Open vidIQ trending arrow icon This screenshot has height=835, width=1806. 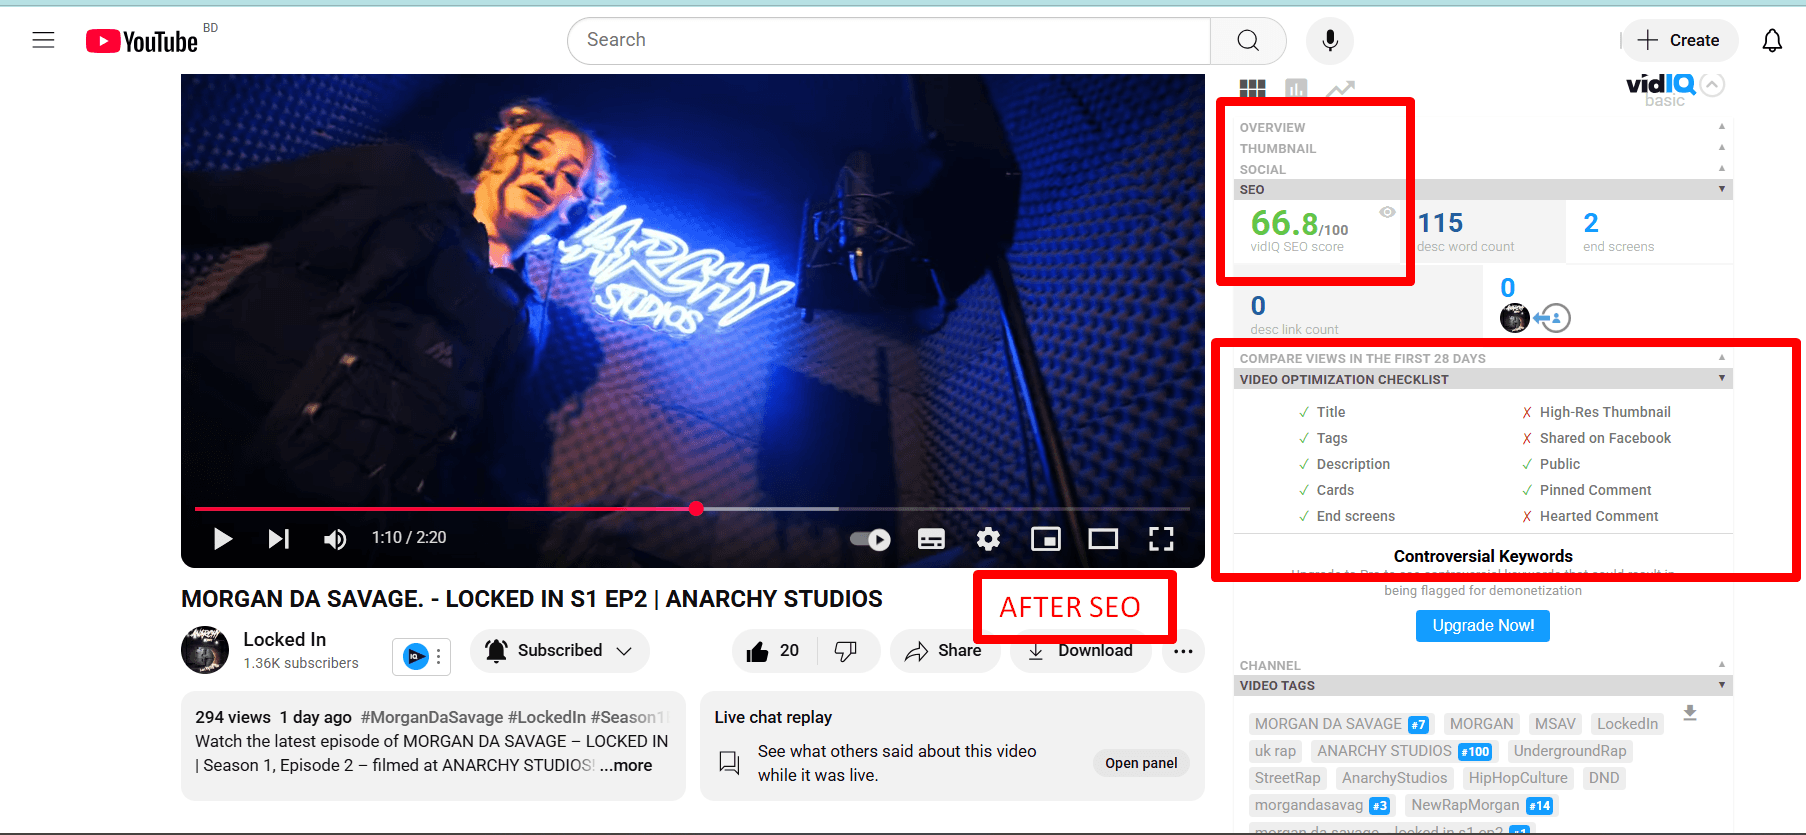tap(1340, 89)
